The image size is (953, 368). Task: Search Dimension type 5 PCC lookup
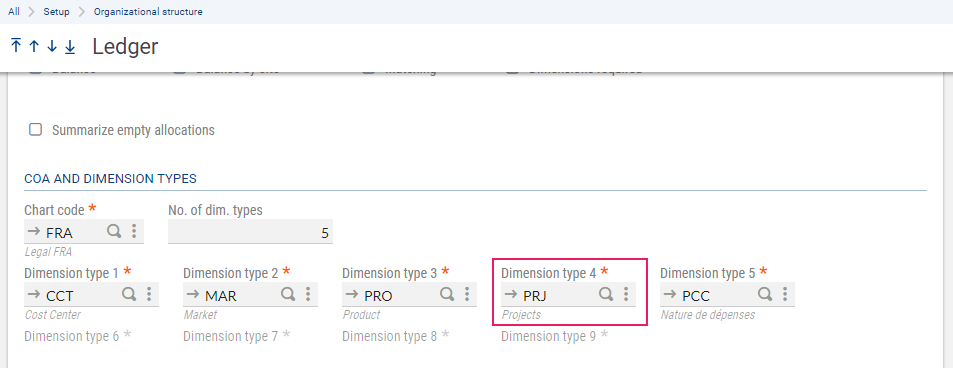(765, 294)
